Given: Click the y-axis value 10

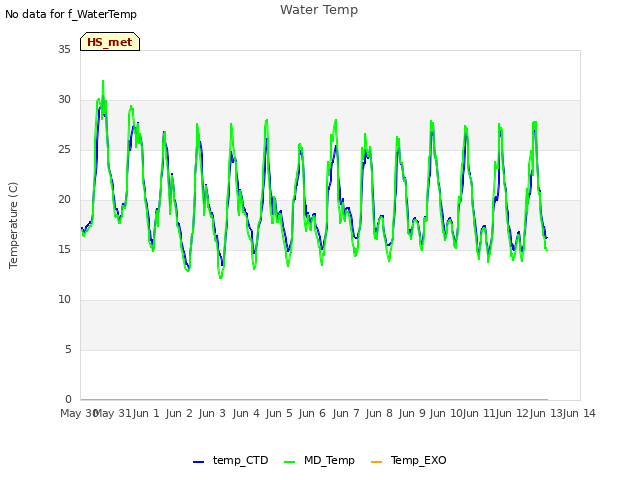Looking at the screenshot, I should (64, 300).
